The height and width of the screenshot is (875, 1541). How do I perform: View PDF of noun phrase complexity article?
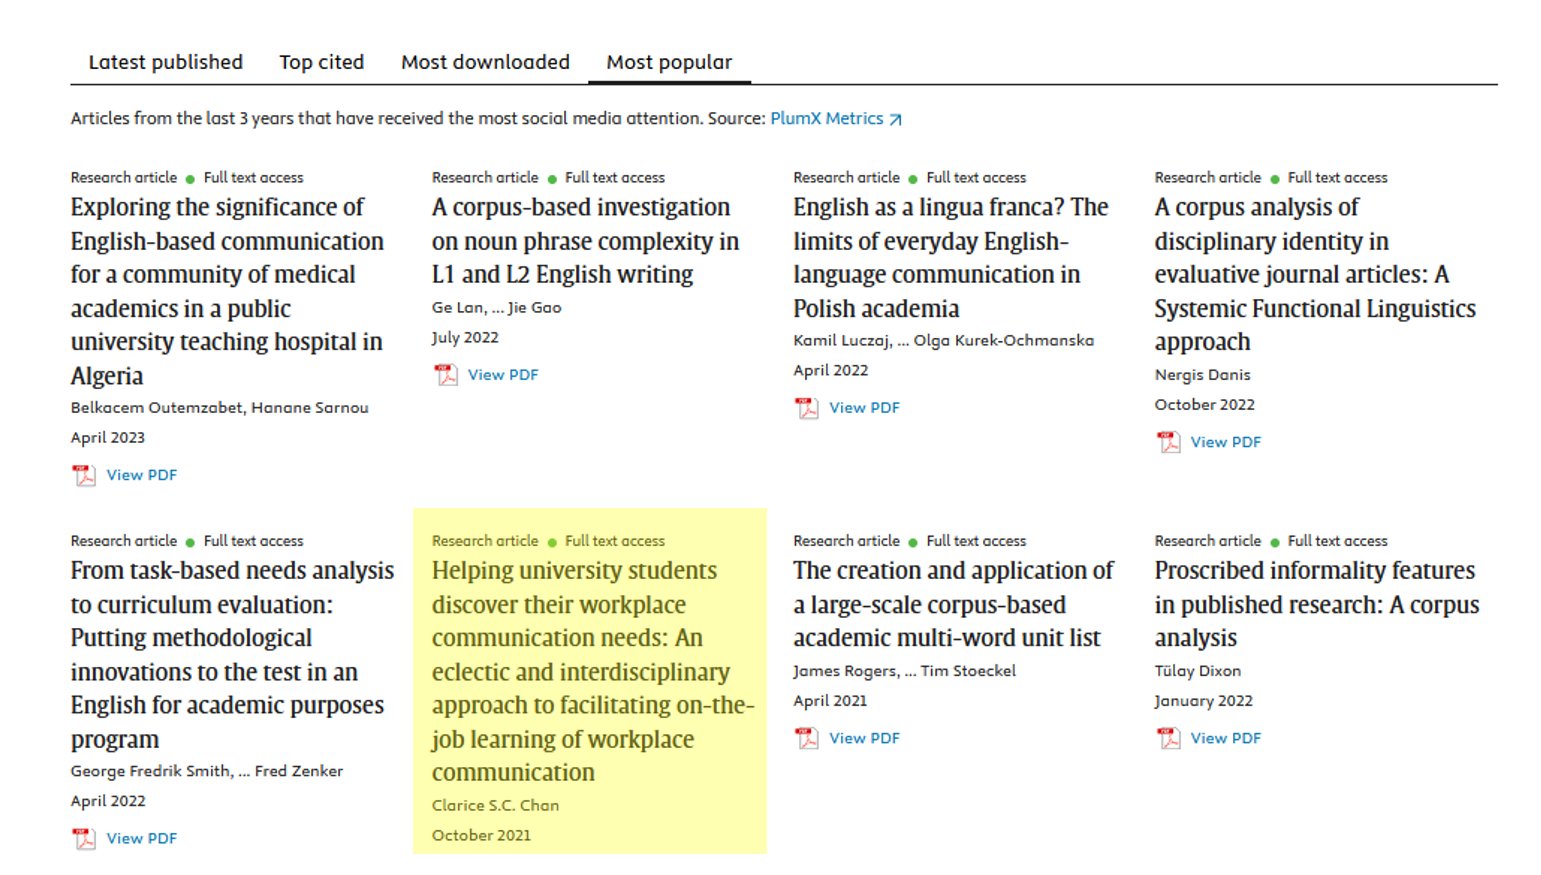pos(503,375)
